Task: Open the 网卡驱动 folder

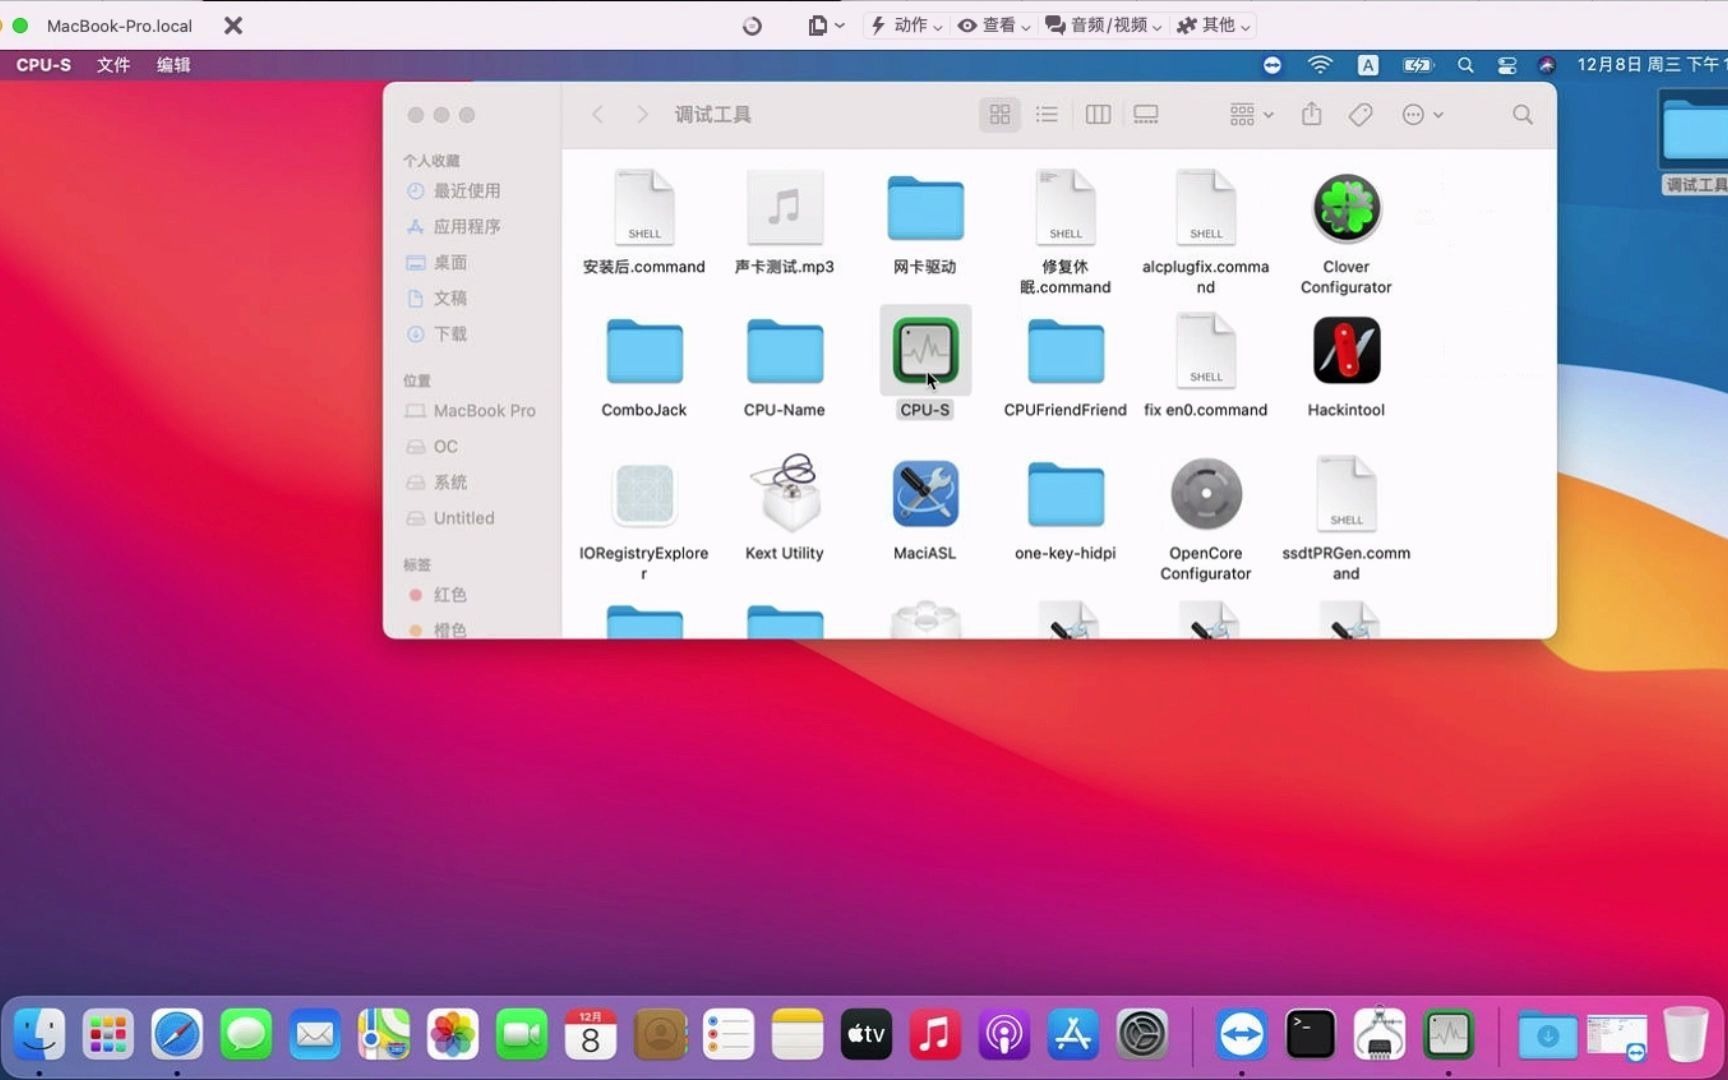Action: [925, 208]
